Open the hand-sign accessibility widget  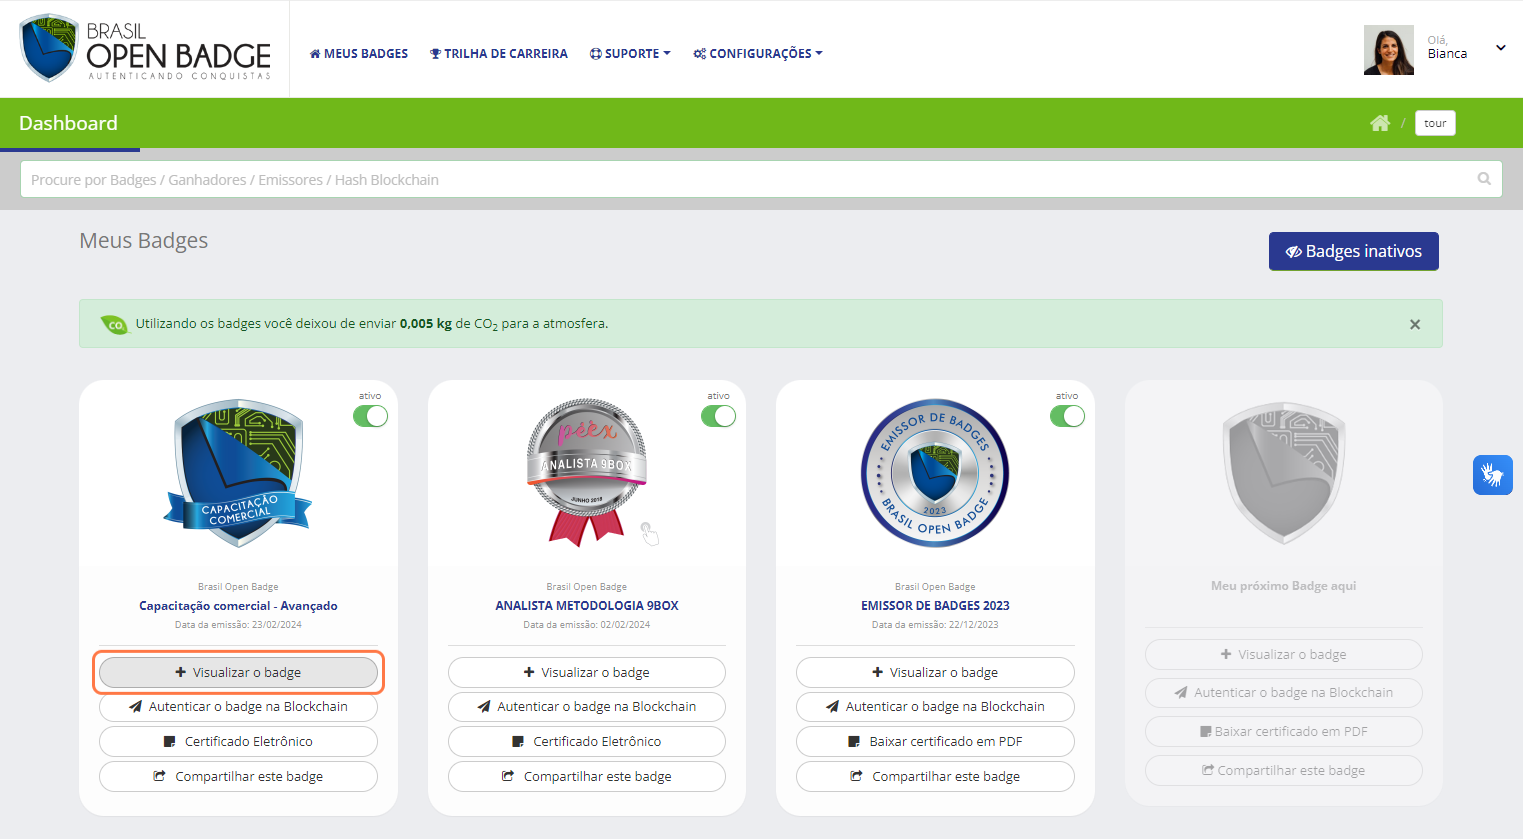point(1492,474)
